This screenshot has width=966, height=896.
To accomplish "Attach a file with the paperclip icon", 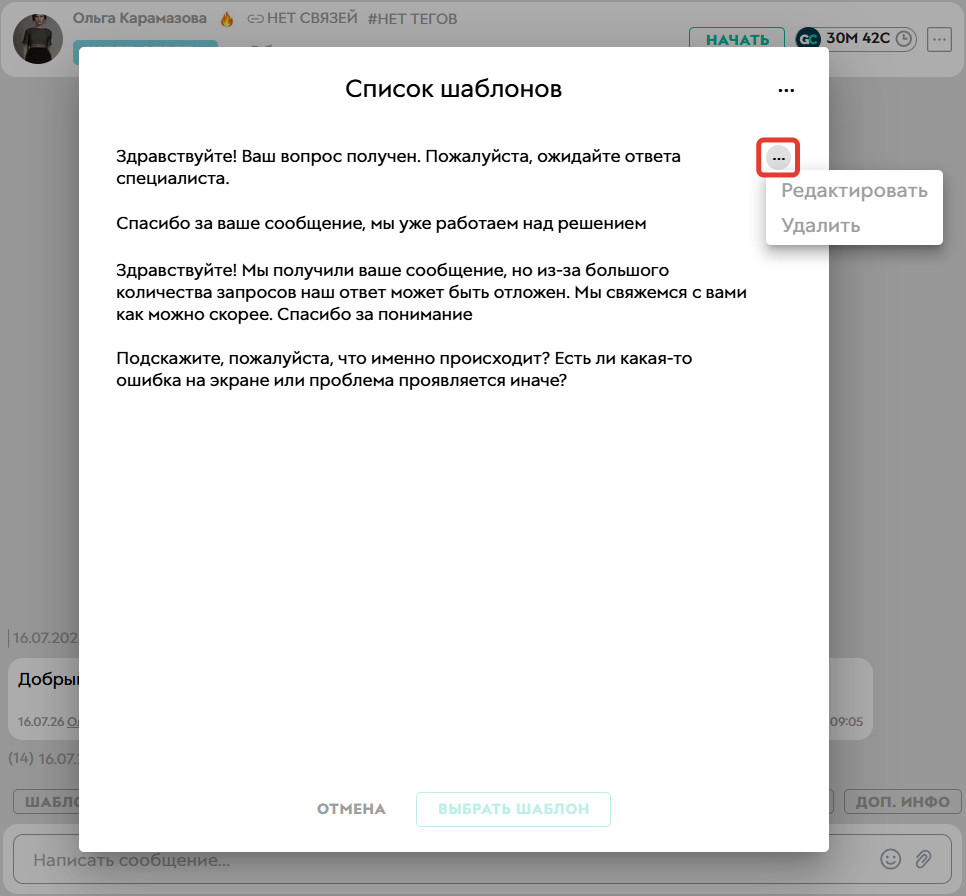I will pos(923,858).
